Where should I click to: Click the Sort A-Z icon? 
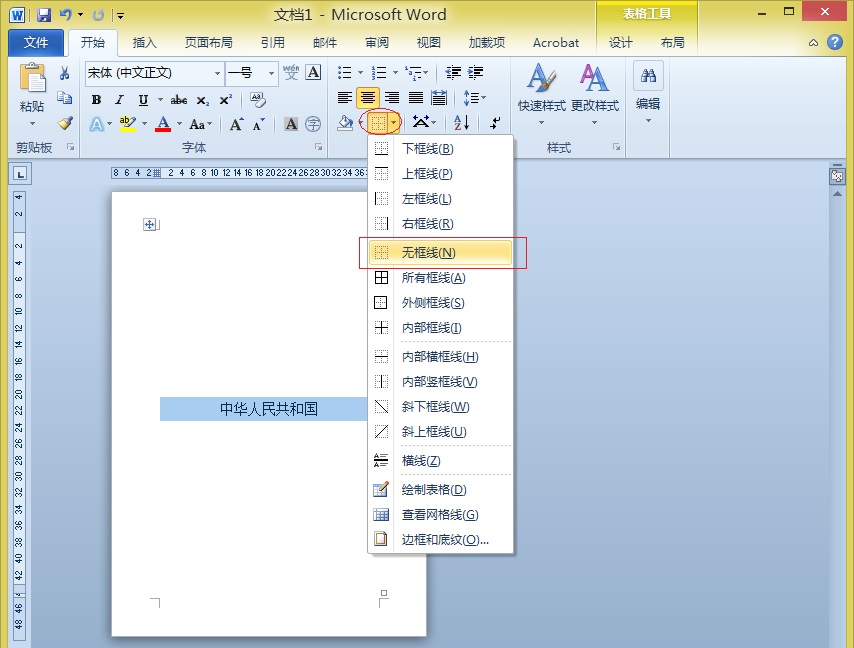click(x=461, y=123)
